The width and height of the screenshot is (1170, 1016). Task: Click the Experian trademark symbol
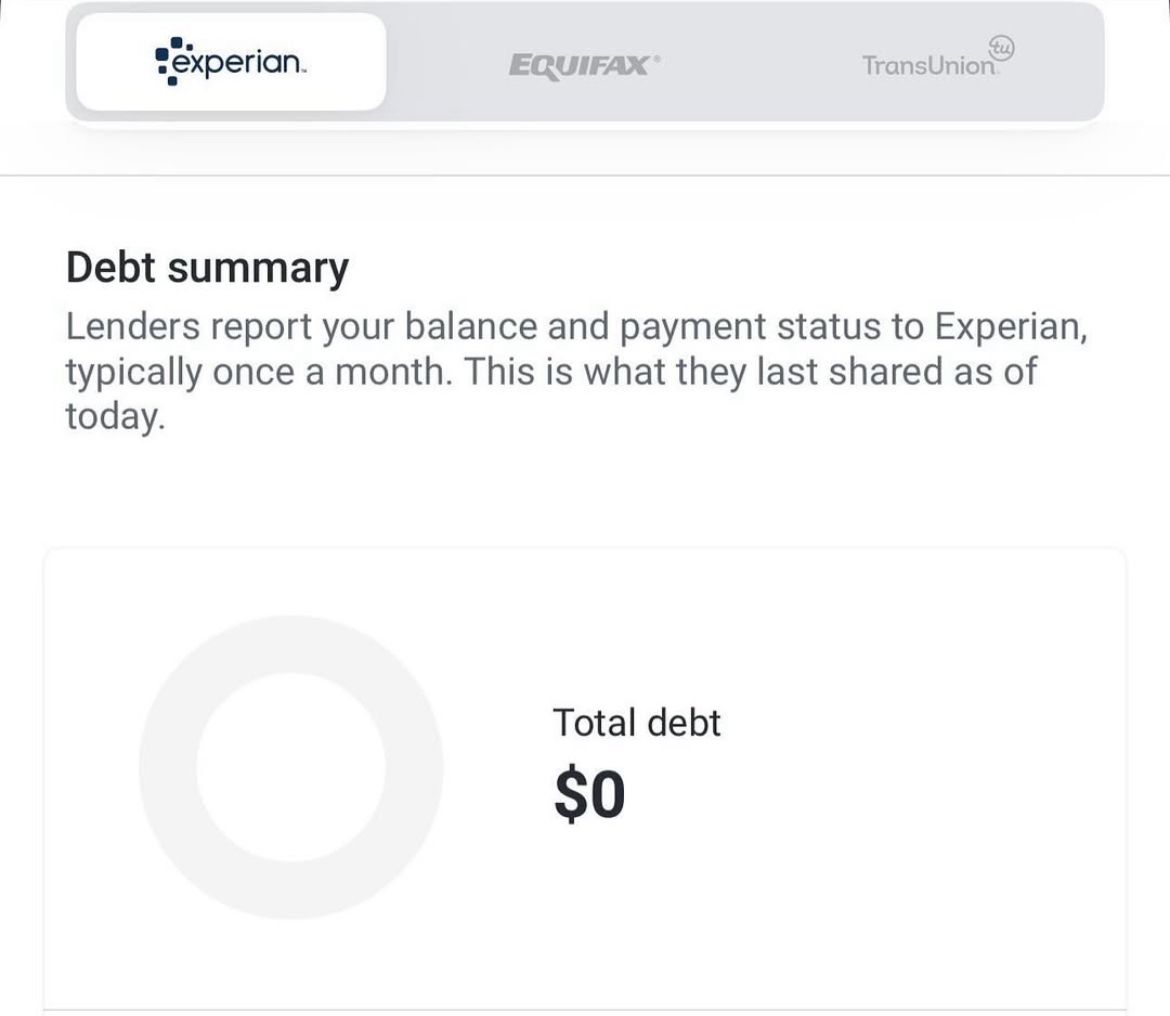point(301,68)
